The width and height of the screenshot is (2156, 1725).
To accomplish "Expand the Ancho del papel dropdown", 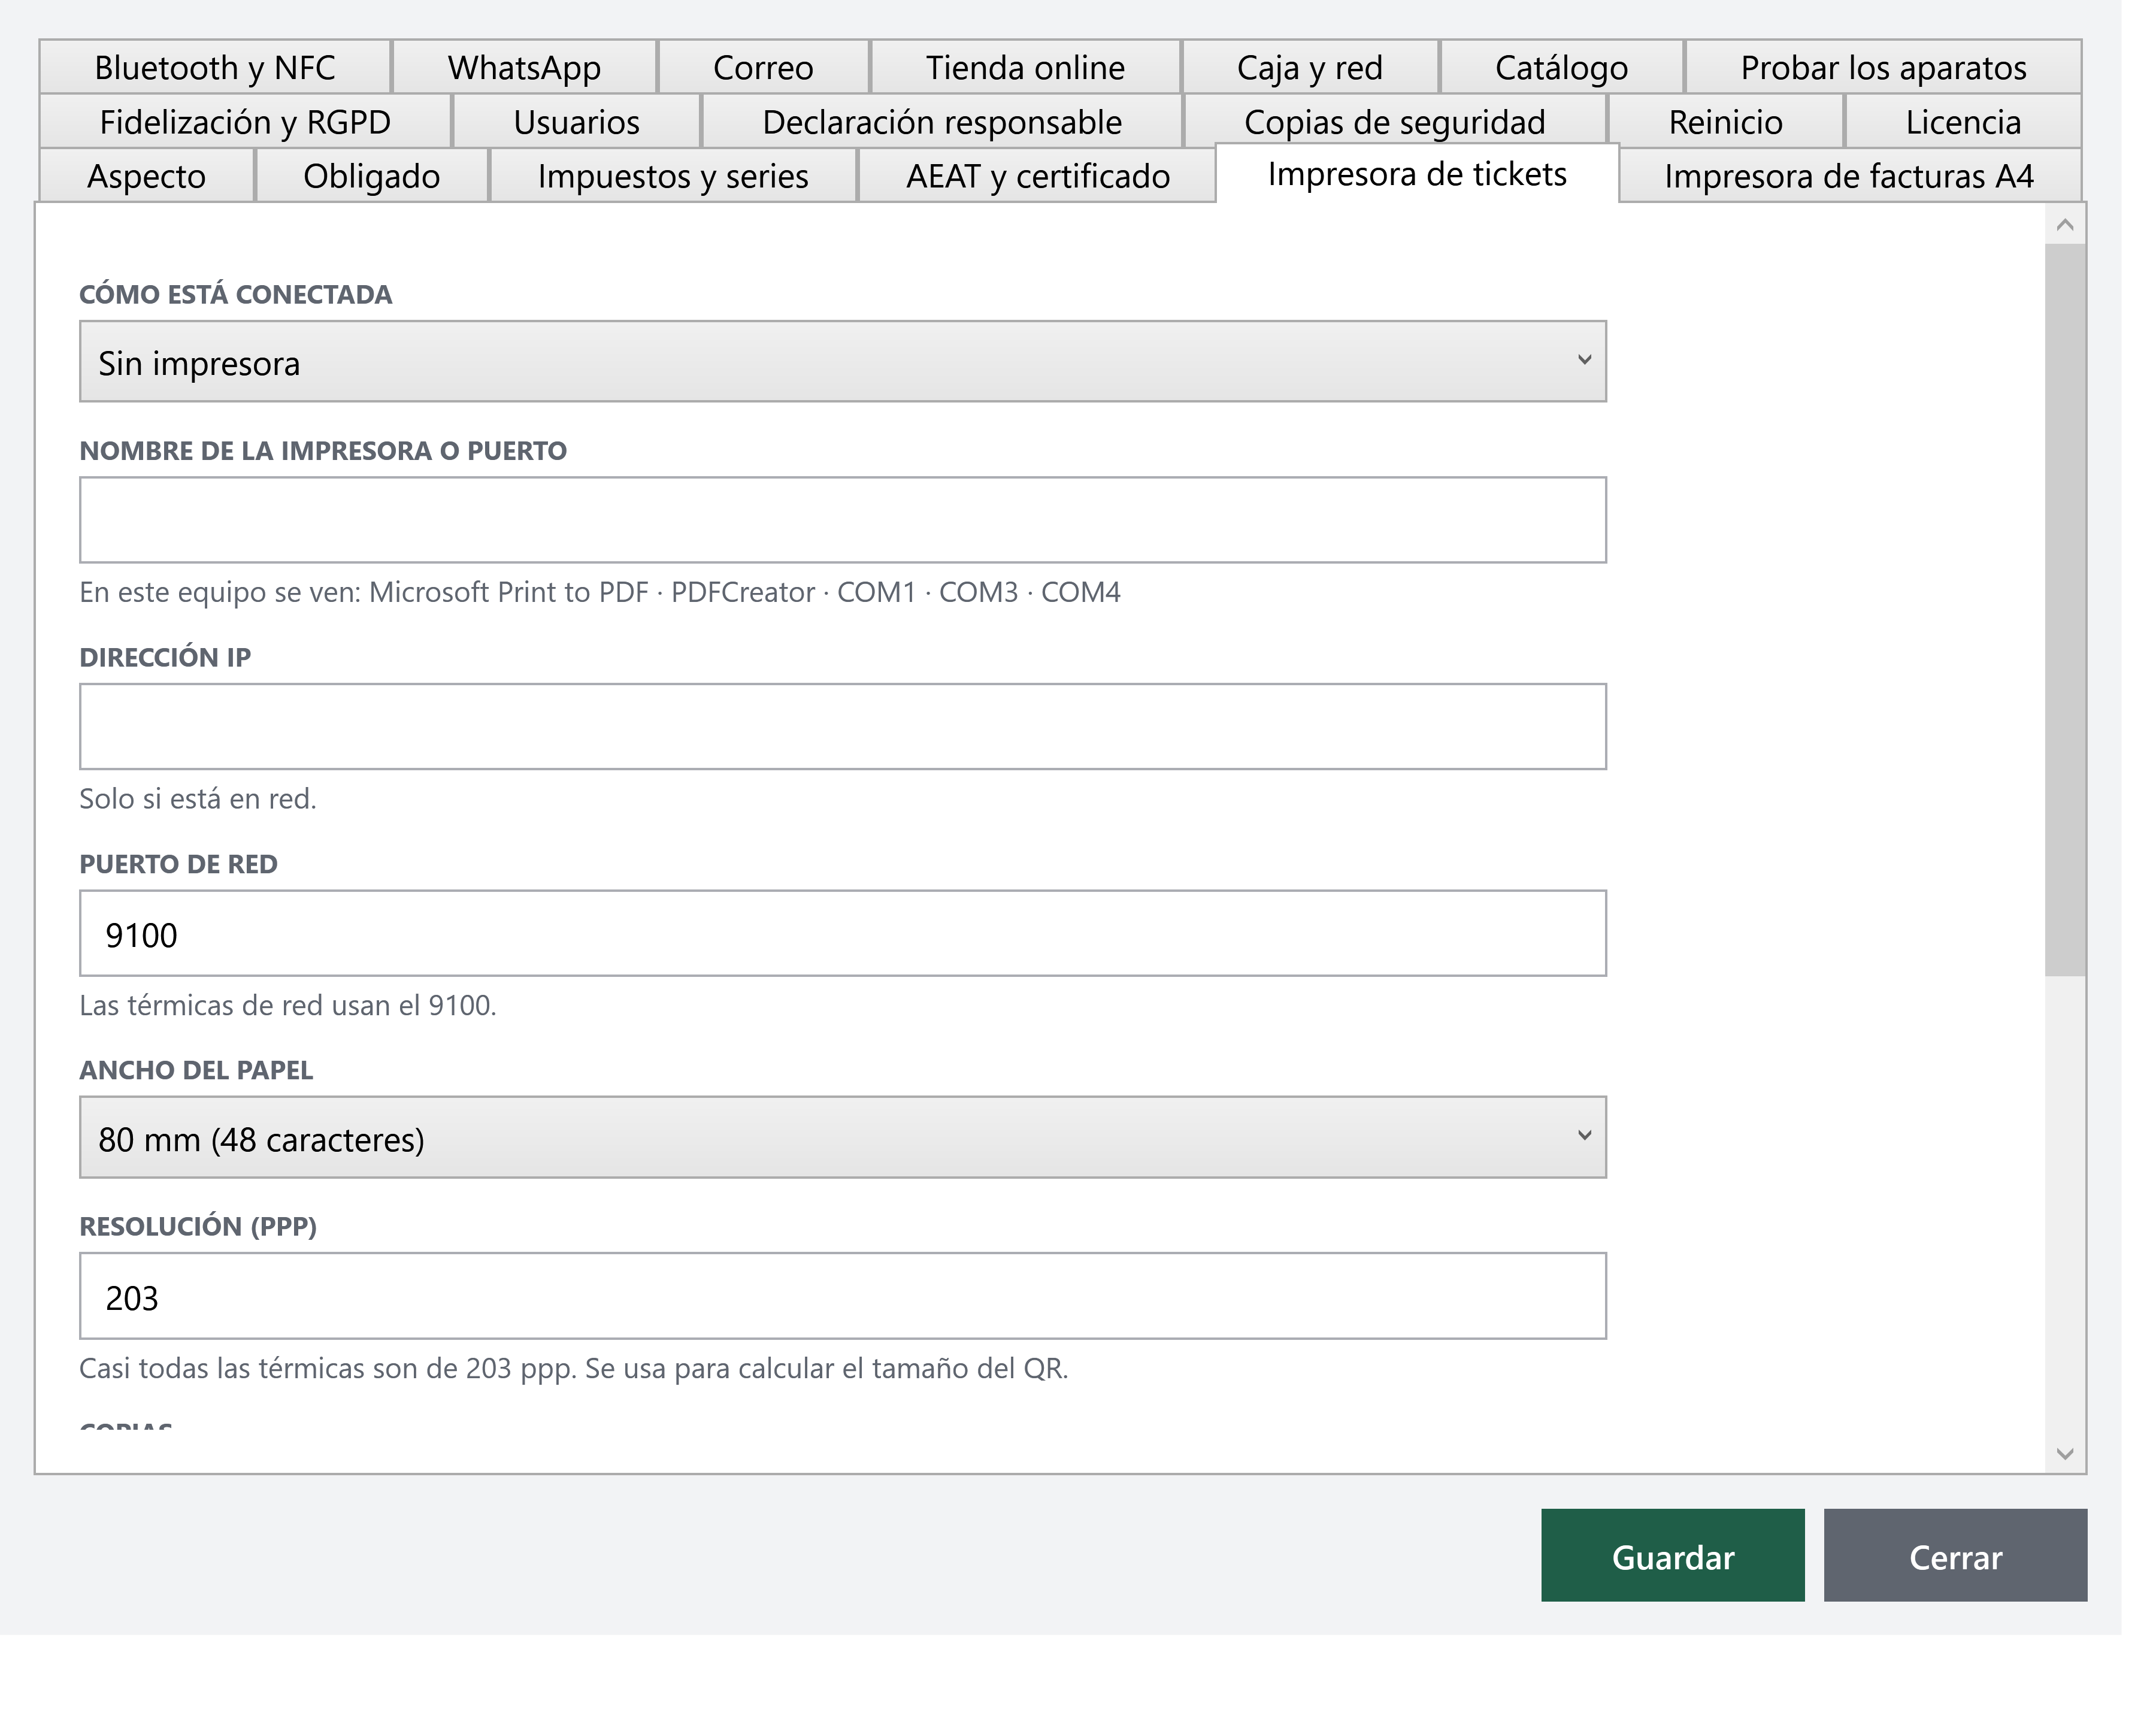I will coord(843,1137).
